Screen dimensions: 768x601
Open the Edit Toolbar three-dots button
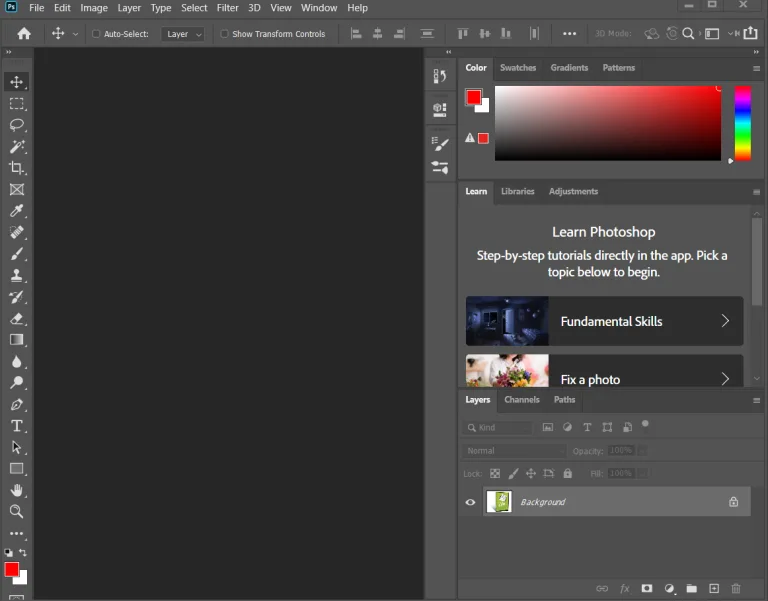[17, 533]
